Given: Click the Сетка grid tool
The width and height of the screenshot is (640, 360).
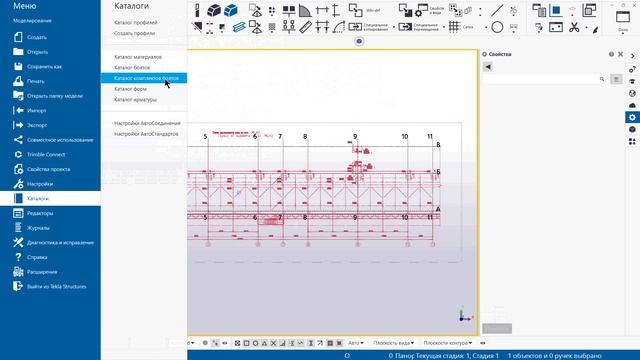Looking at the screenshot, I should [461, 27].
